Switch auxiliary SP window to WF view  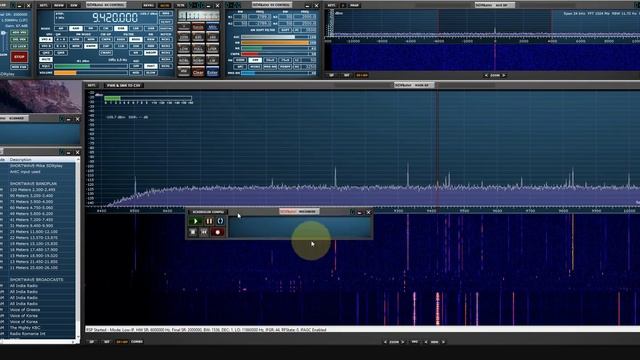coord(346,75)
